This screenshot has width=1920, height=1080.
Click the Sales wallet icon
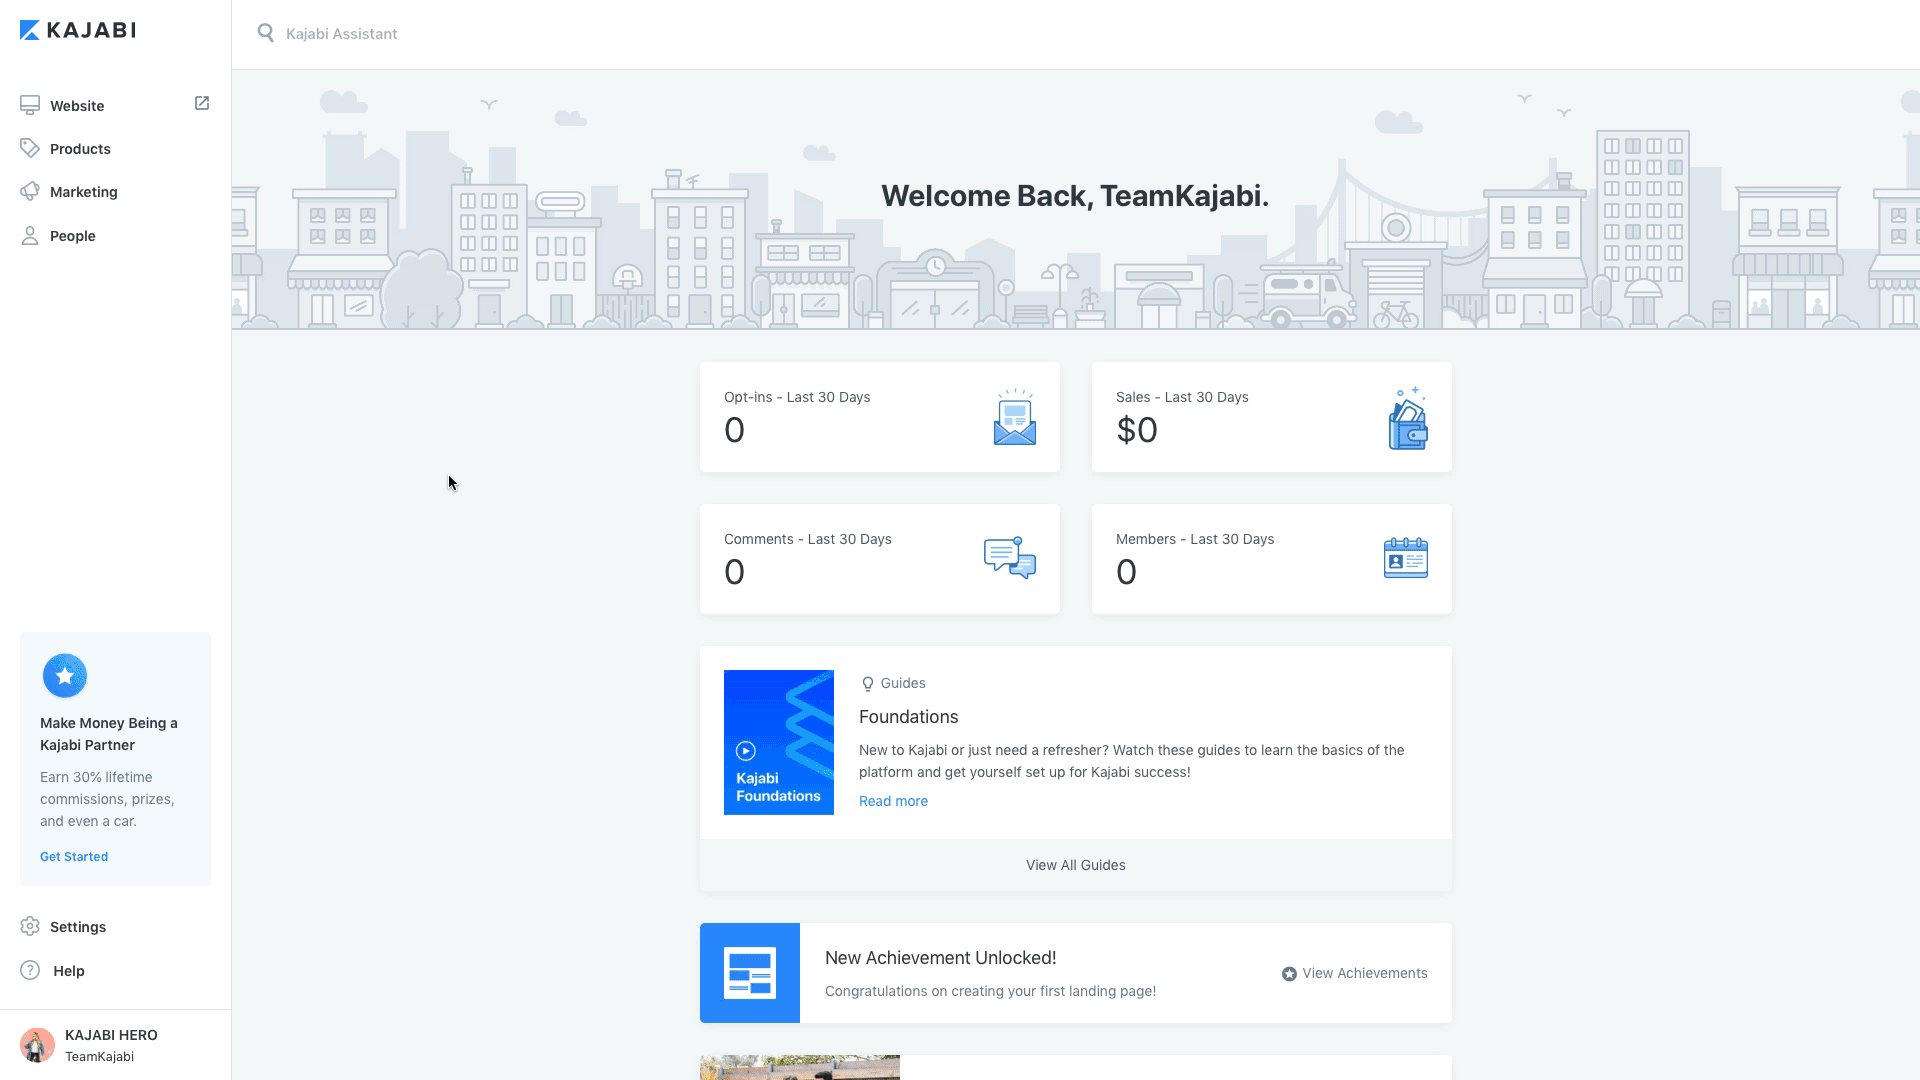[x=1407, y=419]
